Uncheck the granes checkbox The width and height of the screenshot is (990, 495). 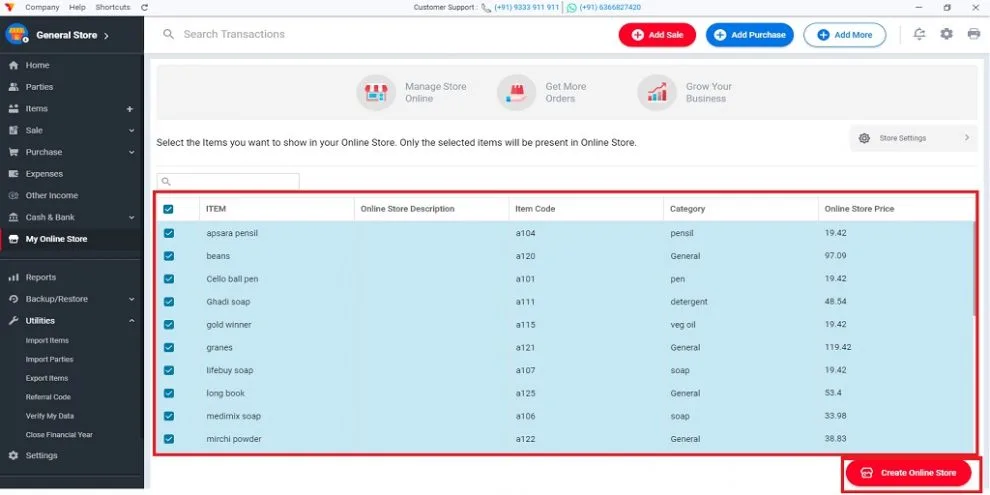point(169,347)
